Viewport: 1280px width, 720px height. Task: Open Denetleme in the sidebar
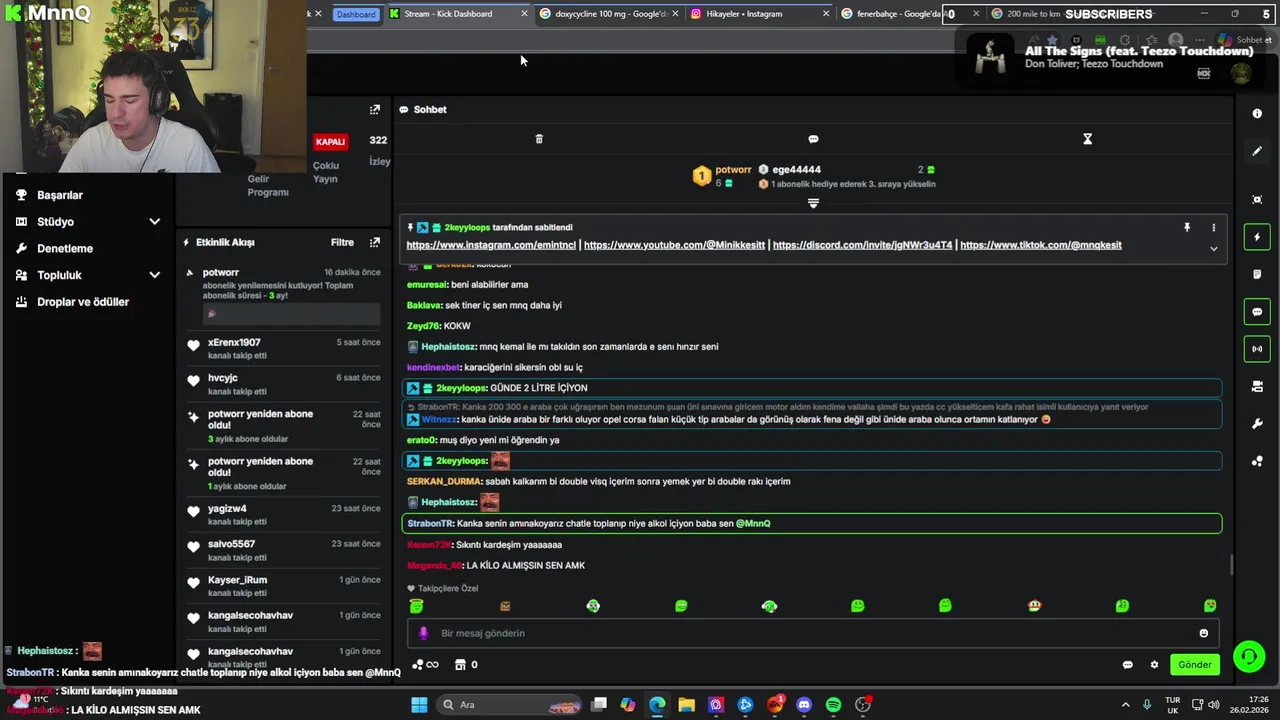coord(65,248)
